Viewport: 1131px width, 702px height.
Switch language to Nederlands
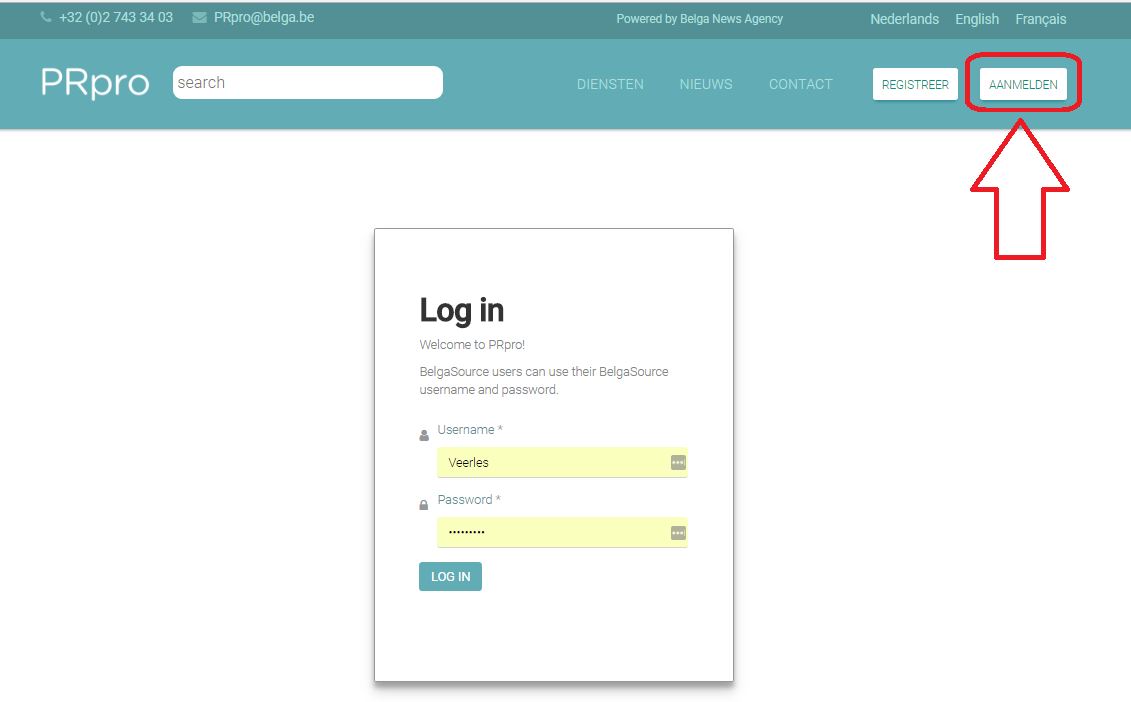[904, 19]
